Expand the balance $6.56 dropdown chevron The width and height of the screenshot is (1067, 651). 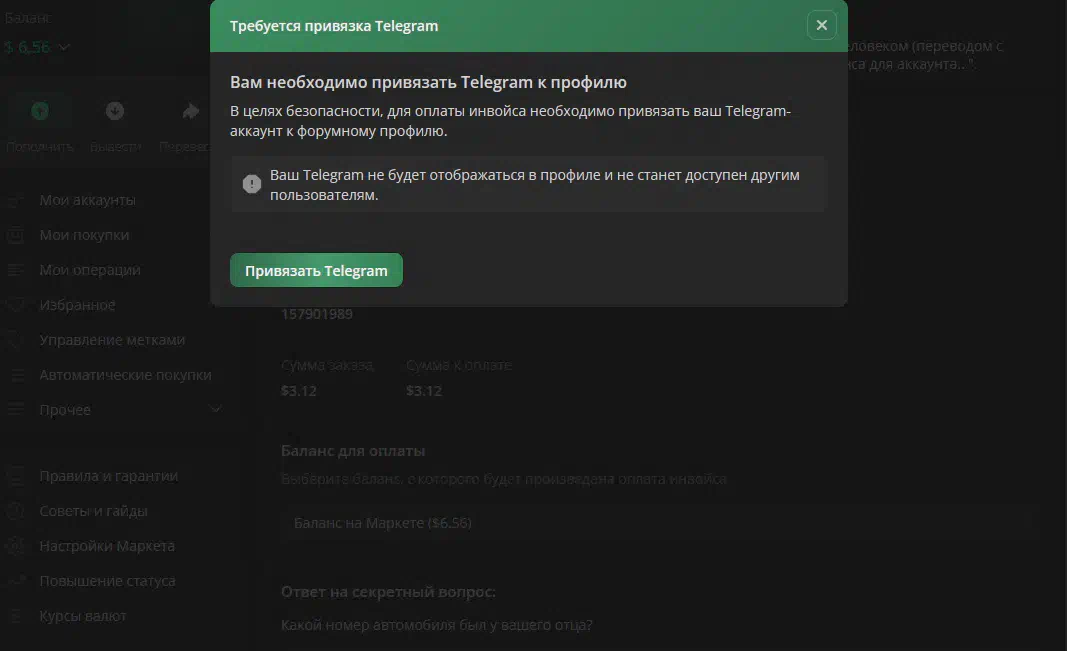[x=65, y=47]
